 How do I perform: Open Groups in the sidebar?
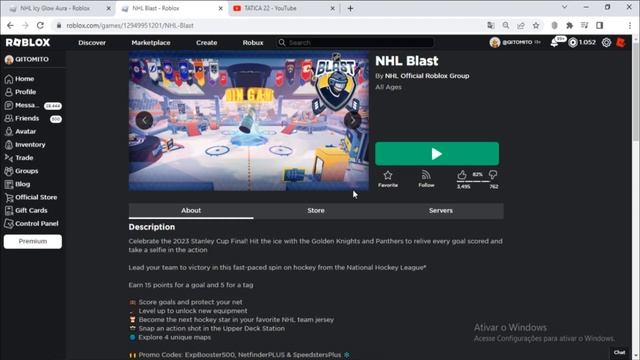pyautogui.click(x=21, y=171)
